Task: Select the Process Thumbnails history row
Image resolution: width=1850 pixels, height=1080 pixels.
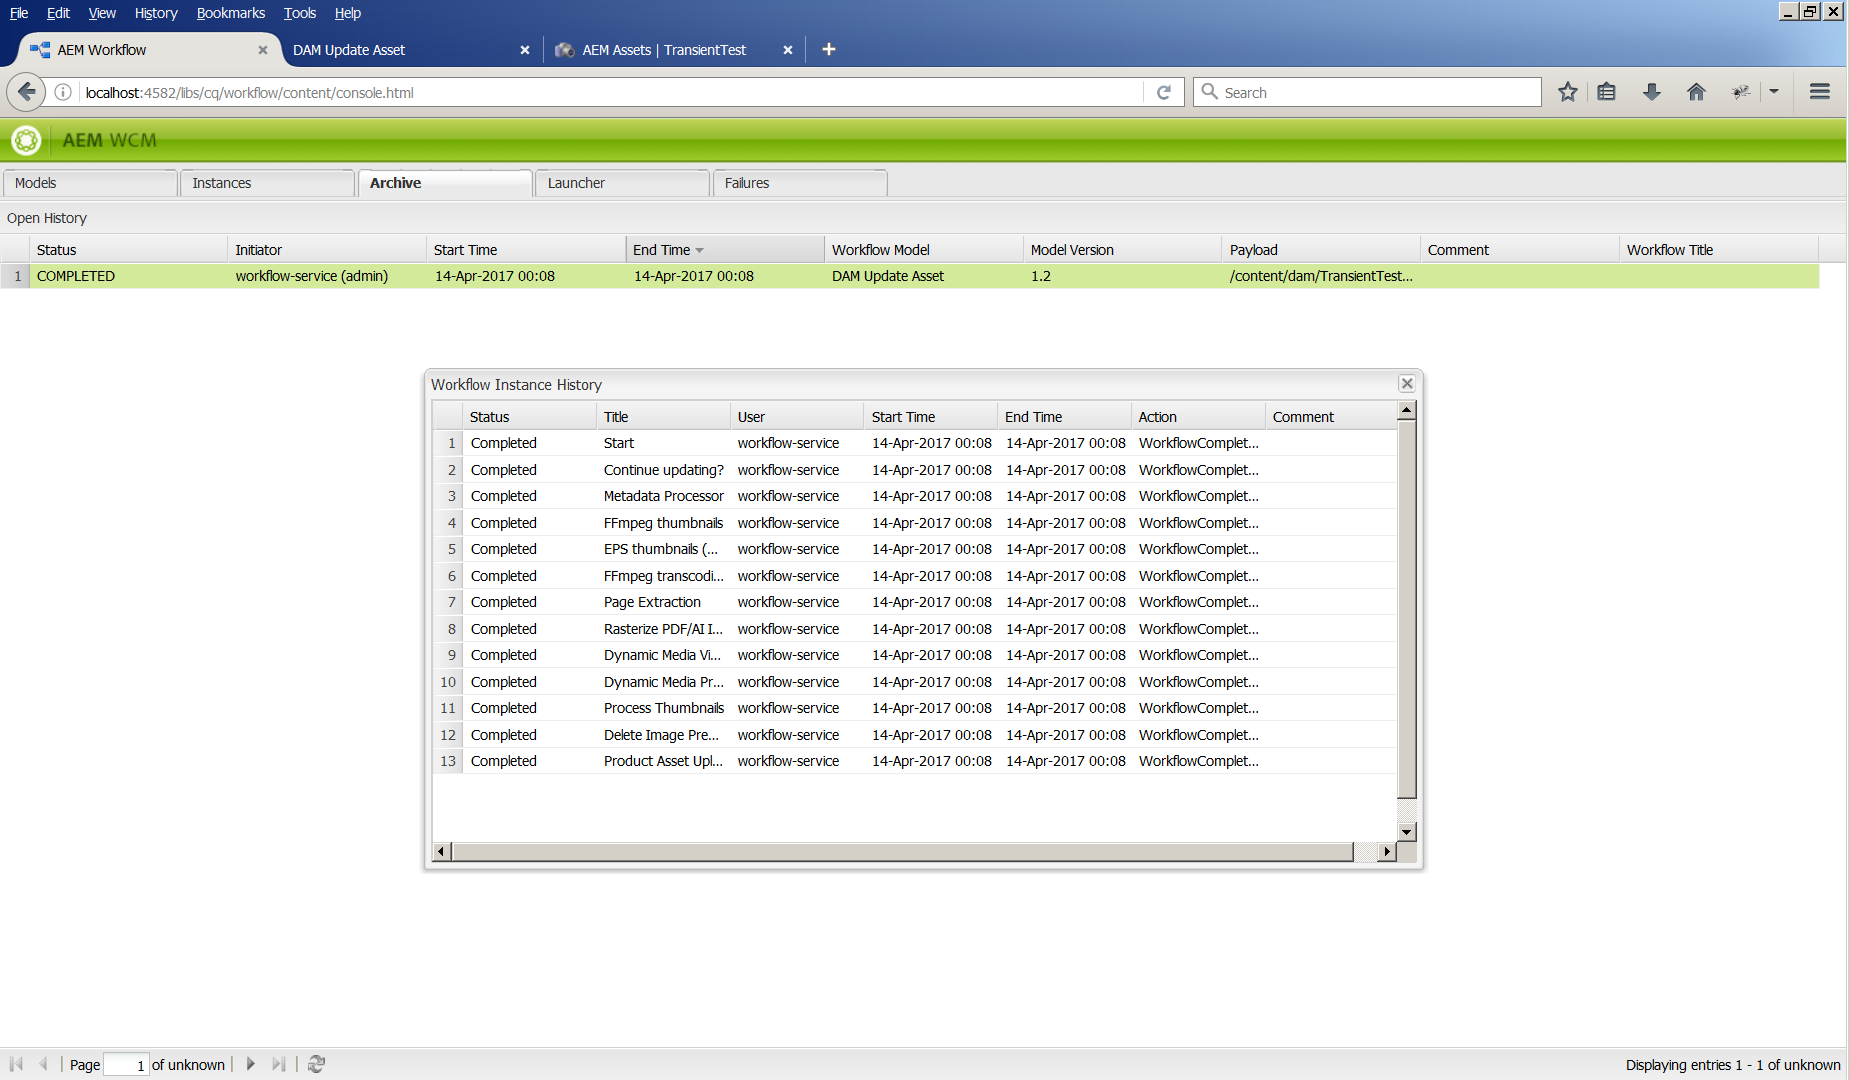Action: pos(914,708)
